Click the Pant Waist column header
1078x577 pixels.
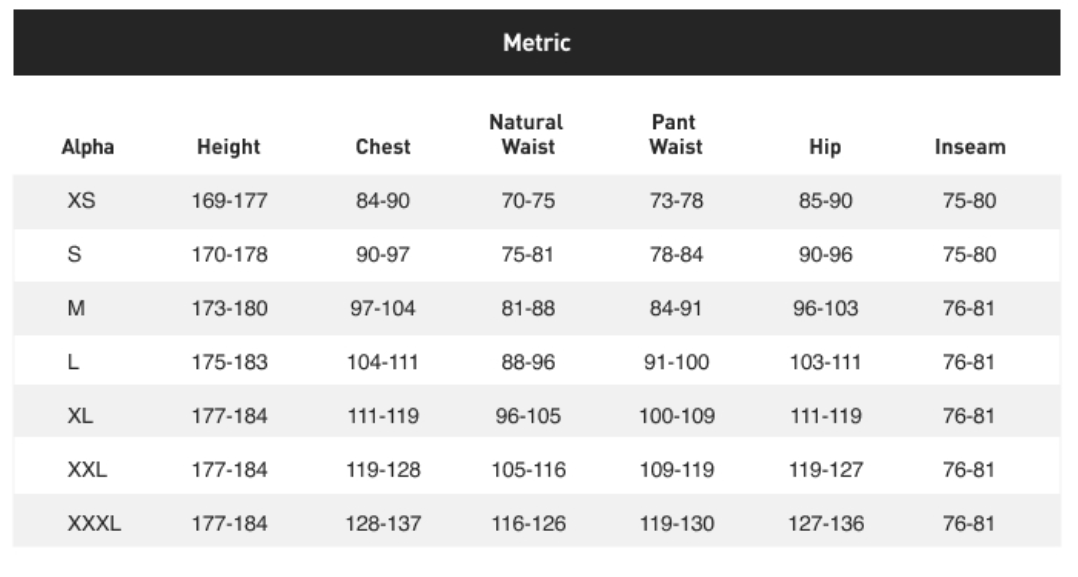click(676, 134)
